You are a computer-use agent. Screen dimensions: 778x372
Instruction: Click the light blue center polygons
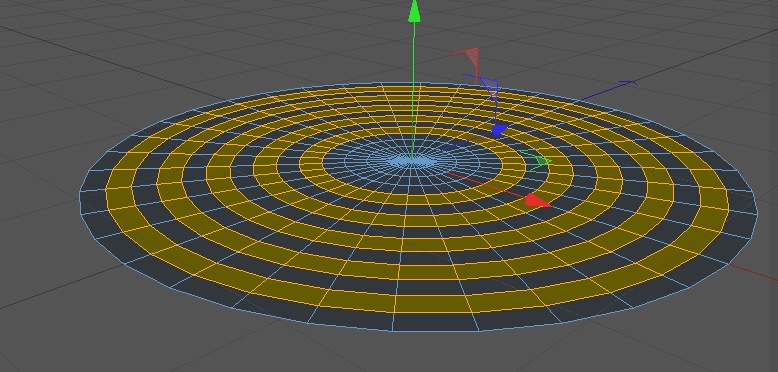tap(411, 161)
